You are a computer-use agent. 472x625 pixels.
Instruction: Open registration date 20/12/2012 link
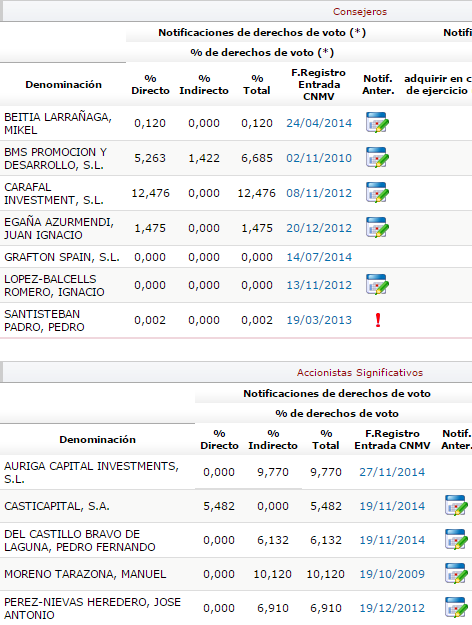[319, 228]
